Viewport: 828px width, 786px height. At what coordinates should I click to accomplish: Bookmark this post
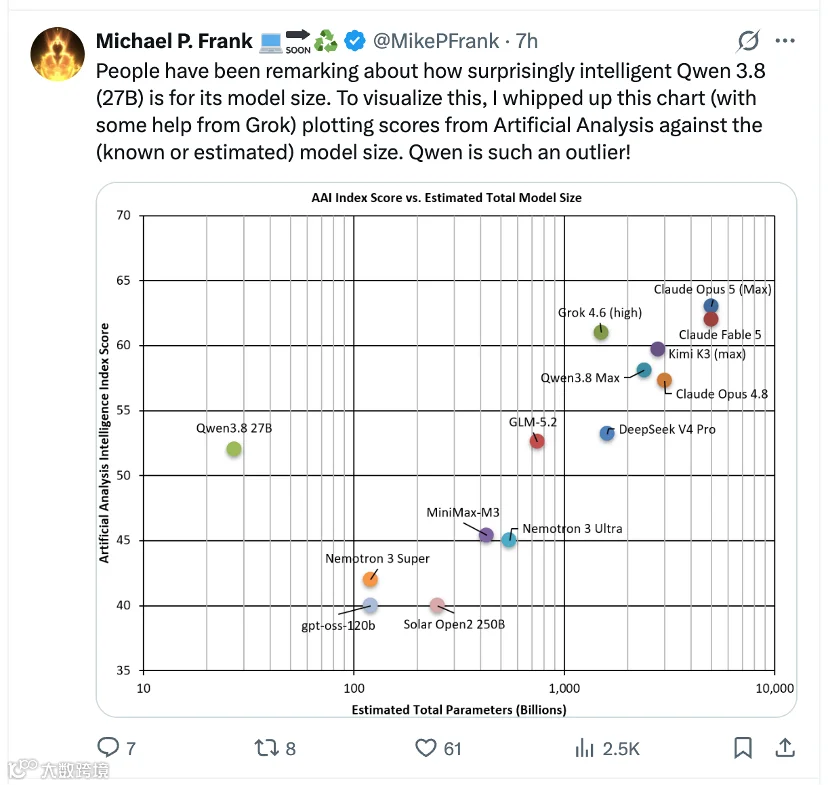tap(743, 748)
